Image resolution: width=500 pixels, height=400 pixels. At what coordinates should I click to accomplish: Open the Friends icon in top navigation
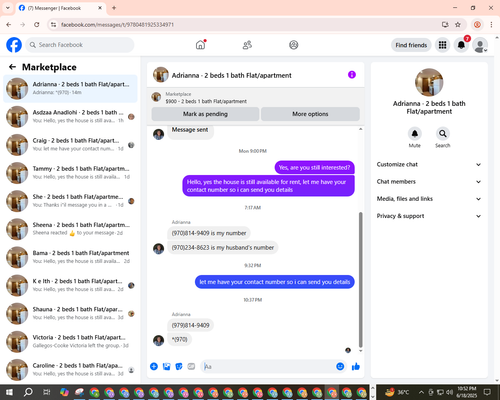pyautogui.click(x=247, y=45)
